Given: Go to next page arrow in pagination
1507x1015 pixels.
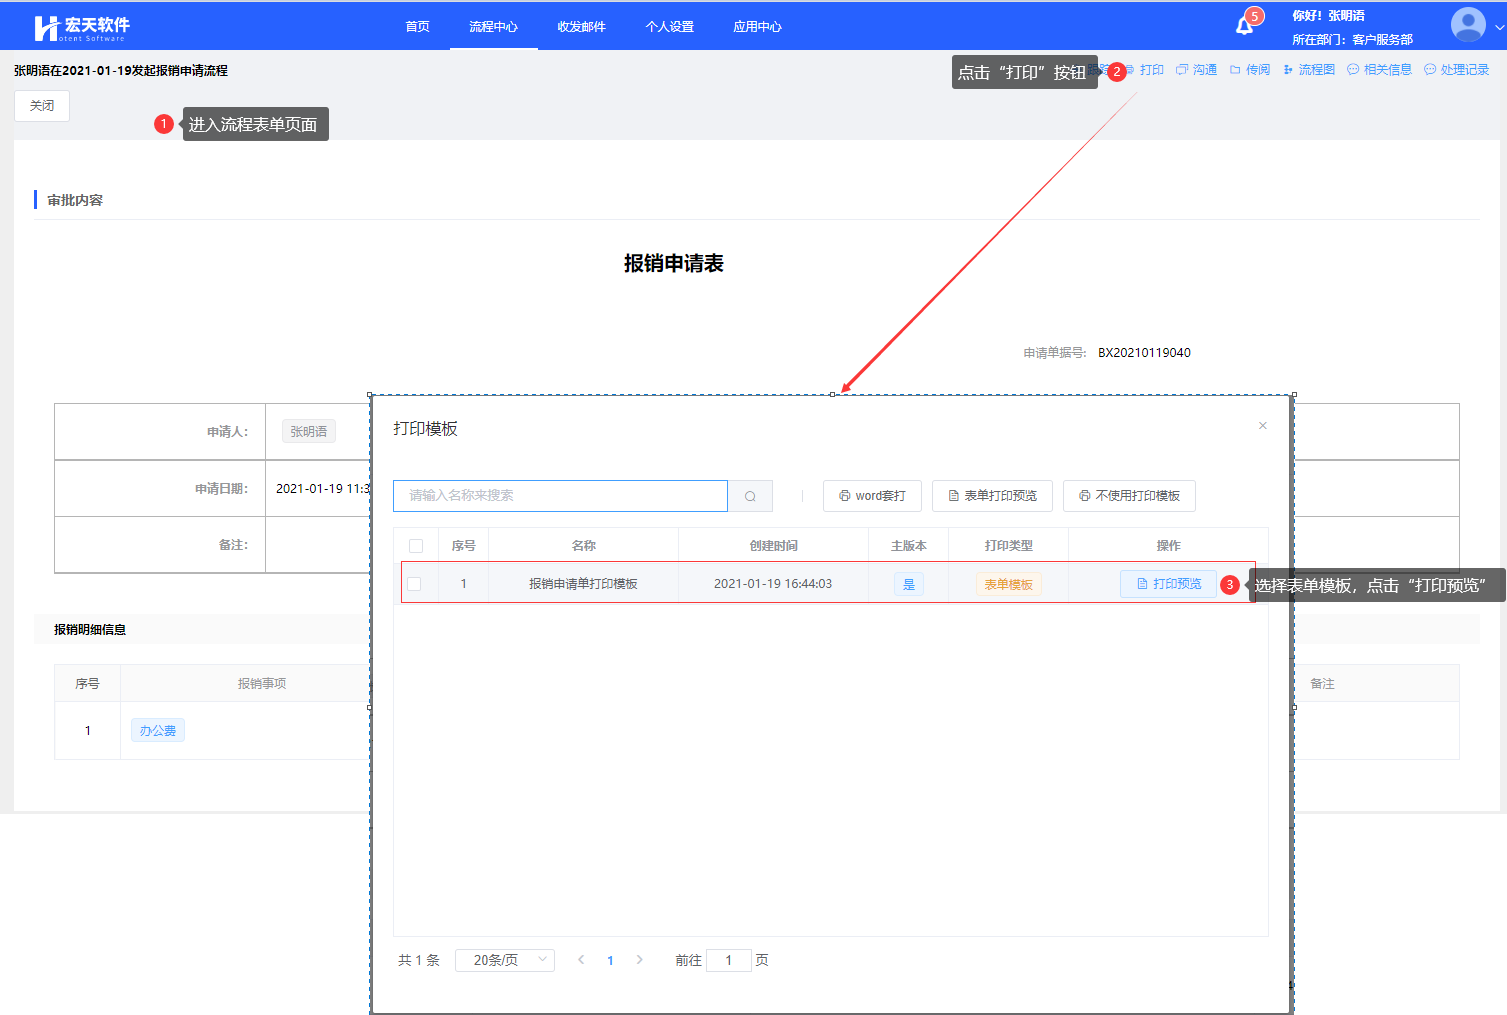Looking at the screenshot, I should [x=640, y=960].
